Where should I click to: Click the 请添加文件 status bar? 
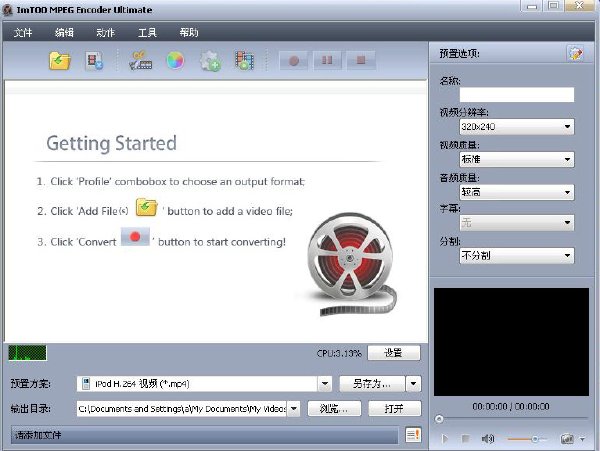[x=205, y=435]
